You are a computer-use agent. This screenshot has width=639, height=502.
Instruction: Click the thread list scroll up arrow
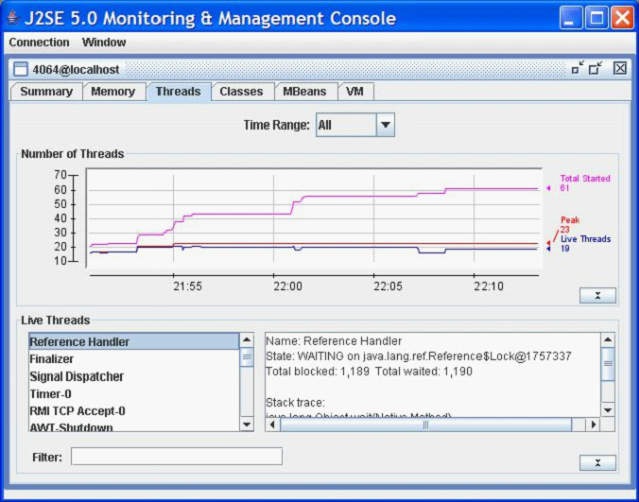(247, 340)
